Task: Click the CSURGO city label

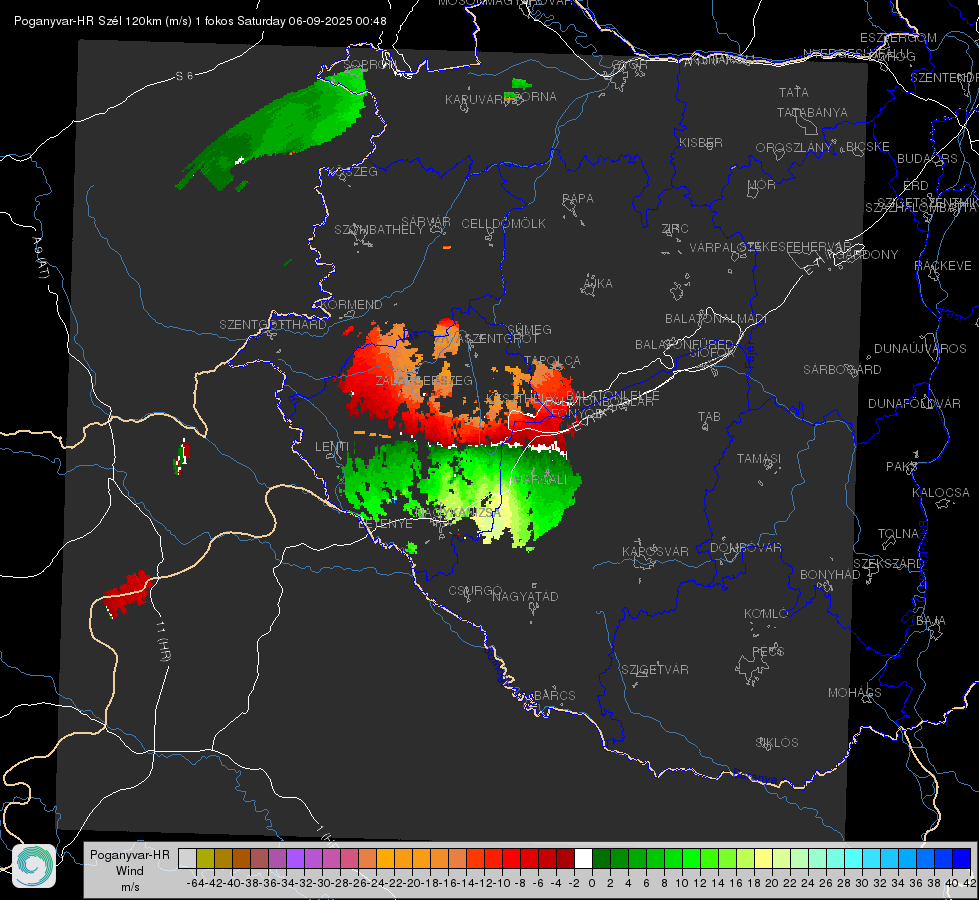Action: (475, 590)
